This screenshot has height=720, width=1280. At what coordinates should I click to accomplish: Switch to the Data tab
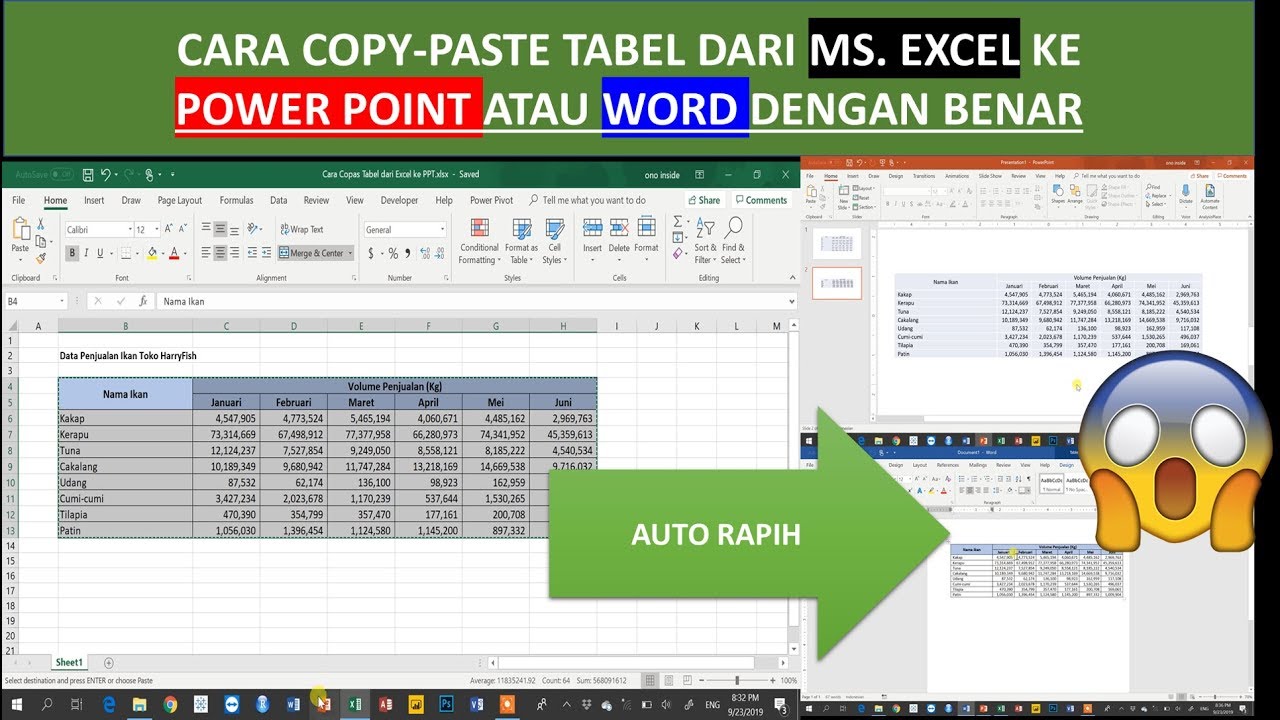coord(278,200)
